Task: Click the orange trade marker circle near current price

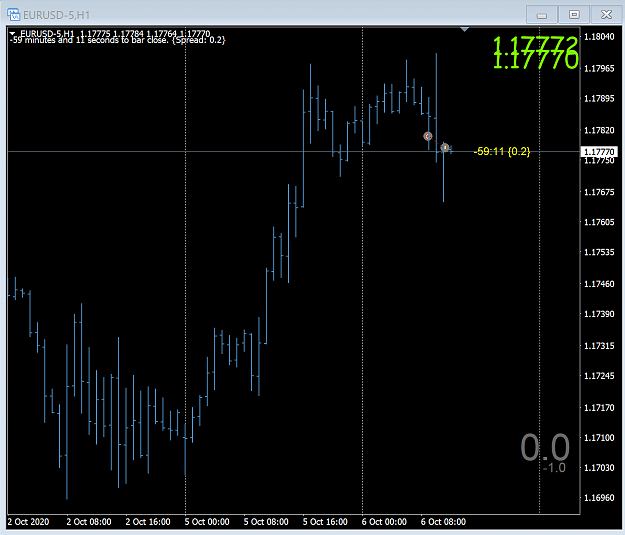Action: coord(445,148)
